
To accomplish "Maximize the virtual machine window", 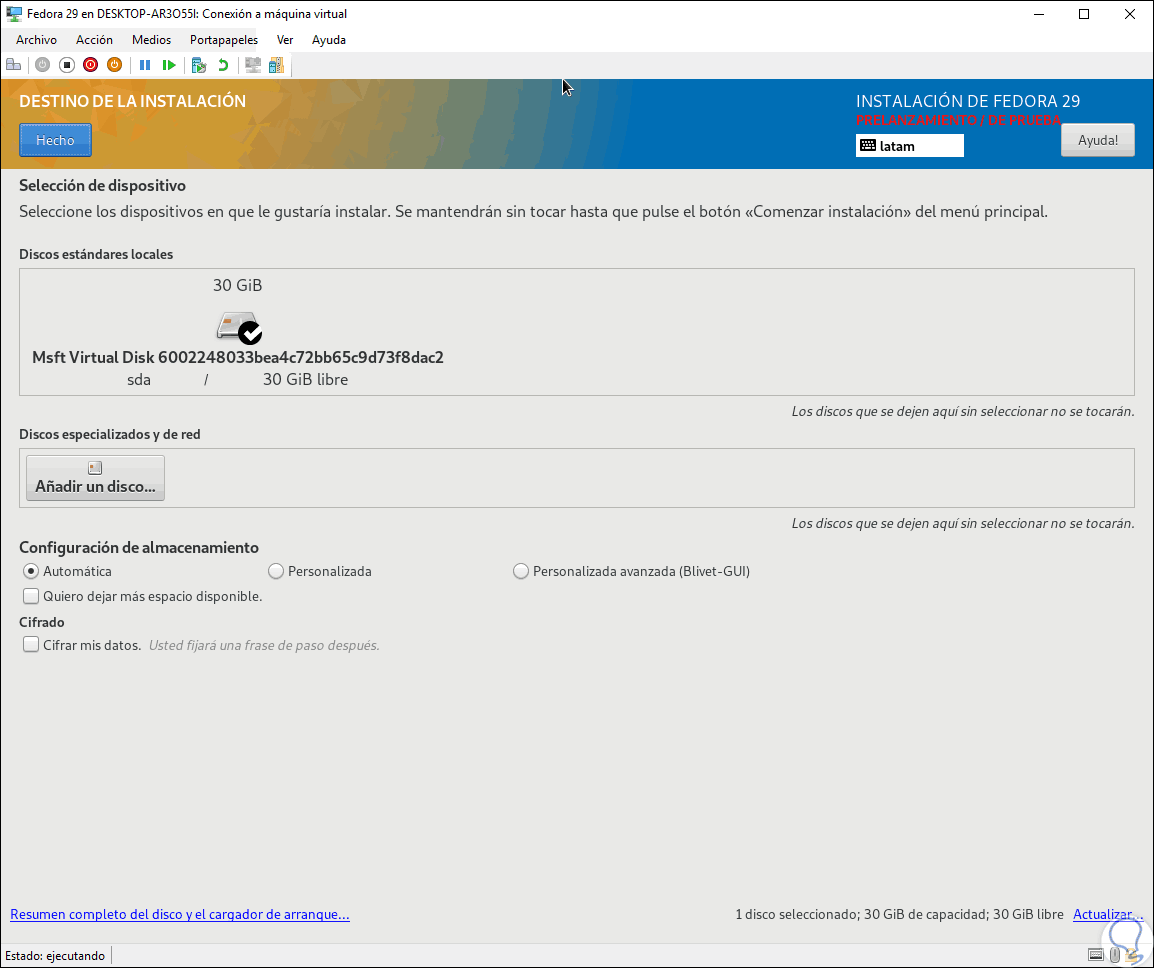I will tap(1084, 14).
